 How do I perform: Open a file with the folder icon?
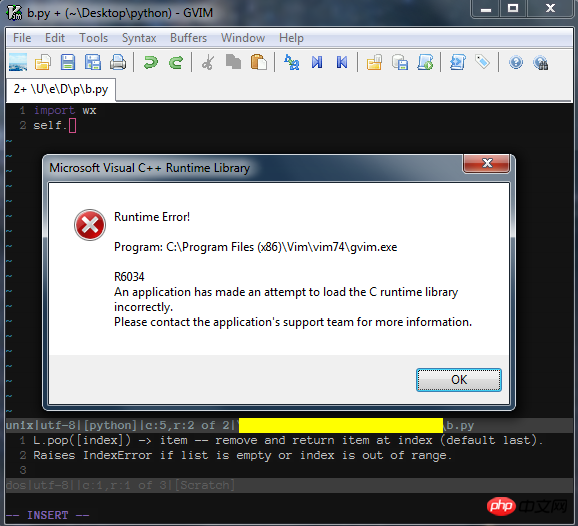tap(43, 62)
